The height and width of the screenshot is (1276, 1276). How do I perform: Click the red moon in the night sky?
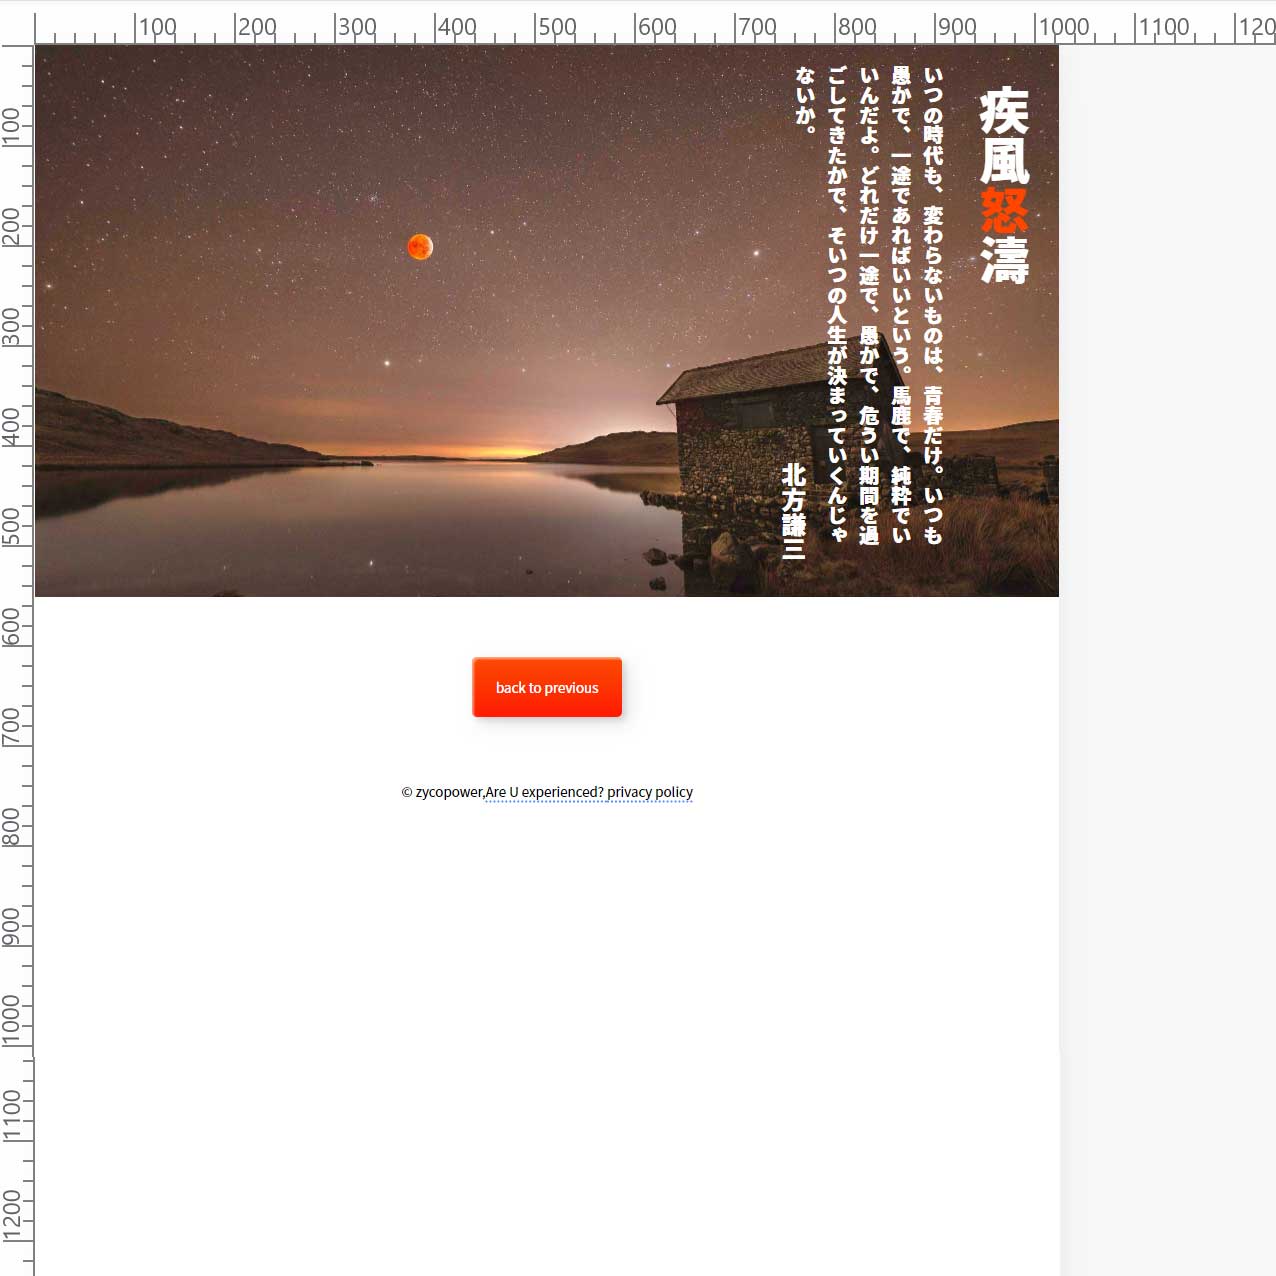click(420, 246)
